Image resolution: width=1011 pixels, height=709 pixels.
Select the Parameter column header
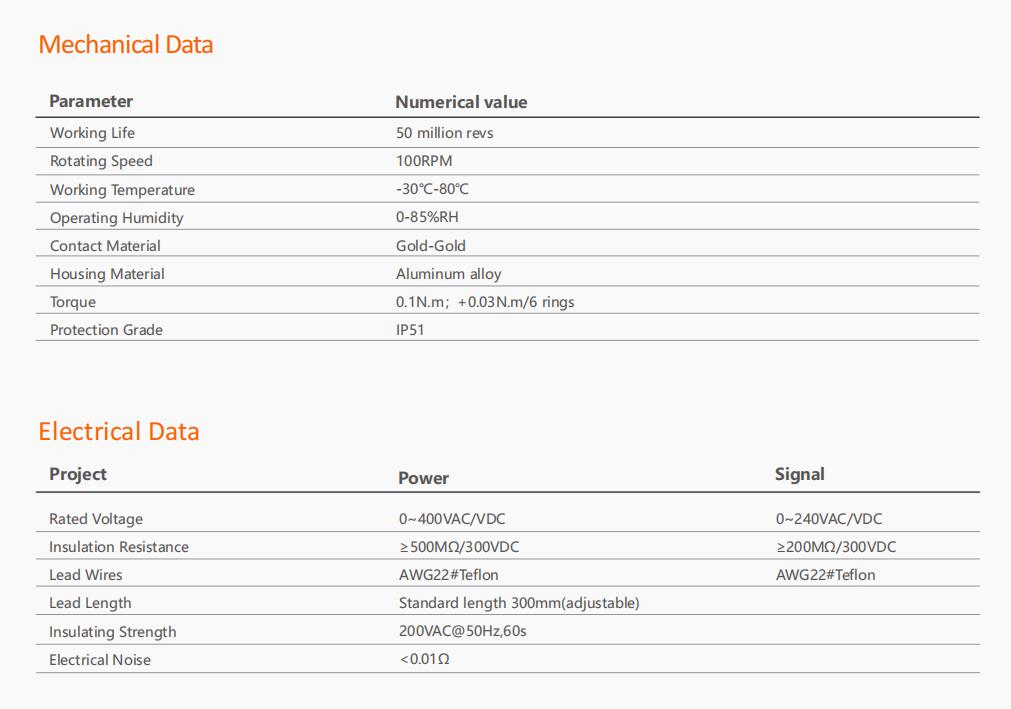[x=91, y=101]
